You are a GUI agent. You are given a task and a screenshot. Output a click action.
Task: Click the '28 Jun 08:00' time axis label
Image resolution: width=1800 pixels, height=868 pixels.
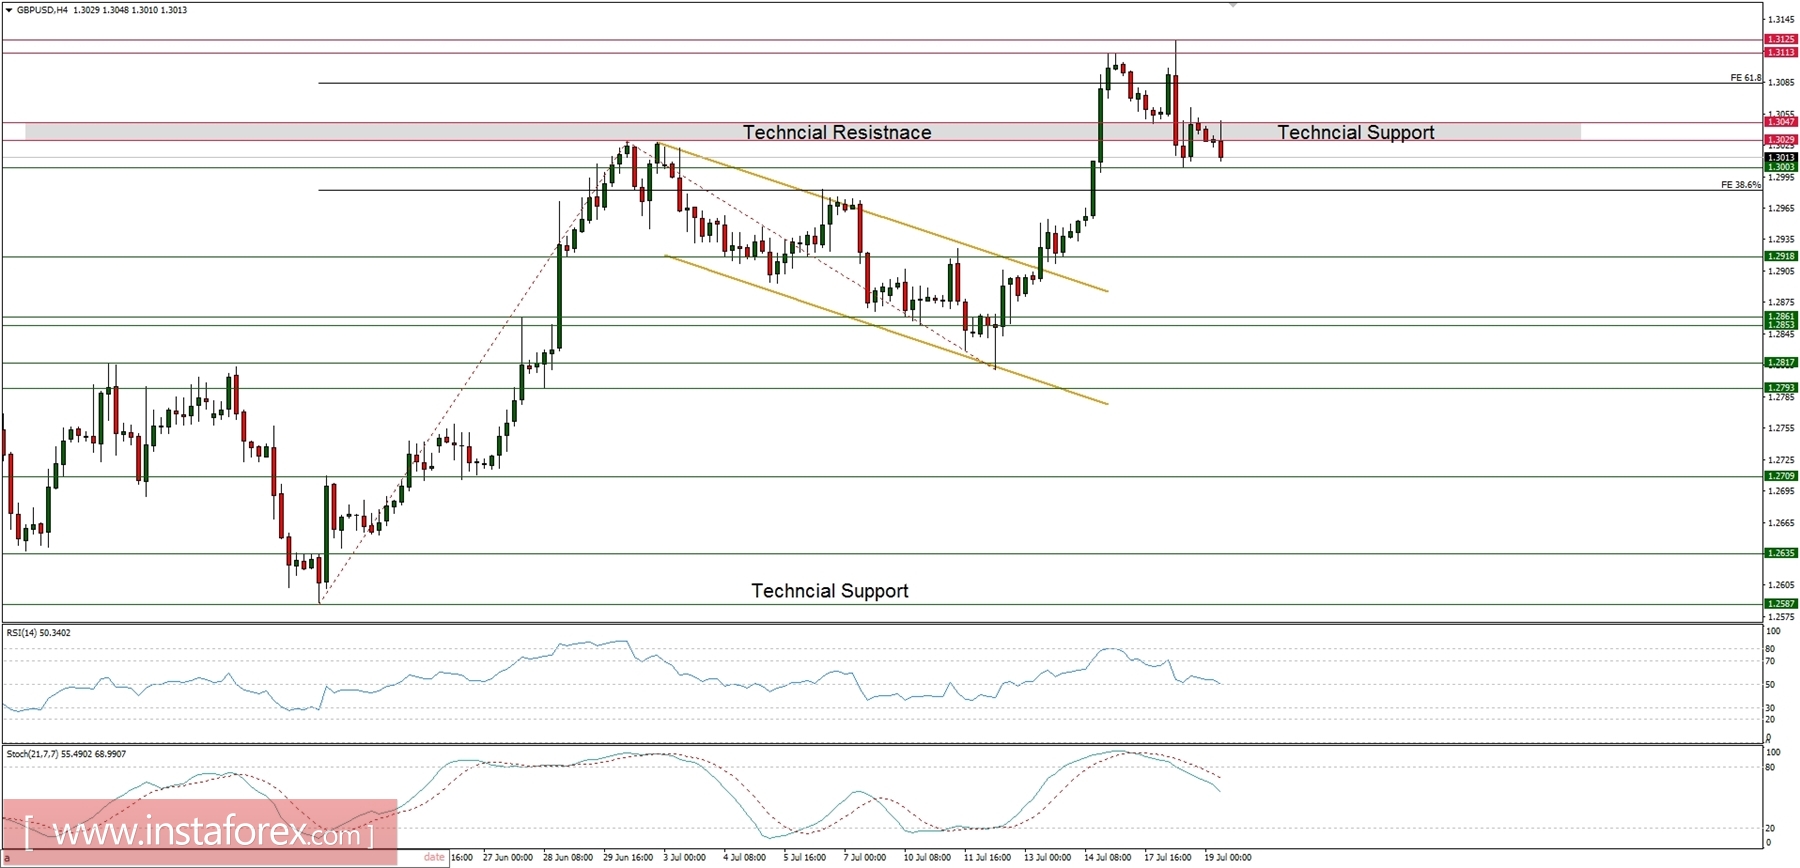[568, 857]
